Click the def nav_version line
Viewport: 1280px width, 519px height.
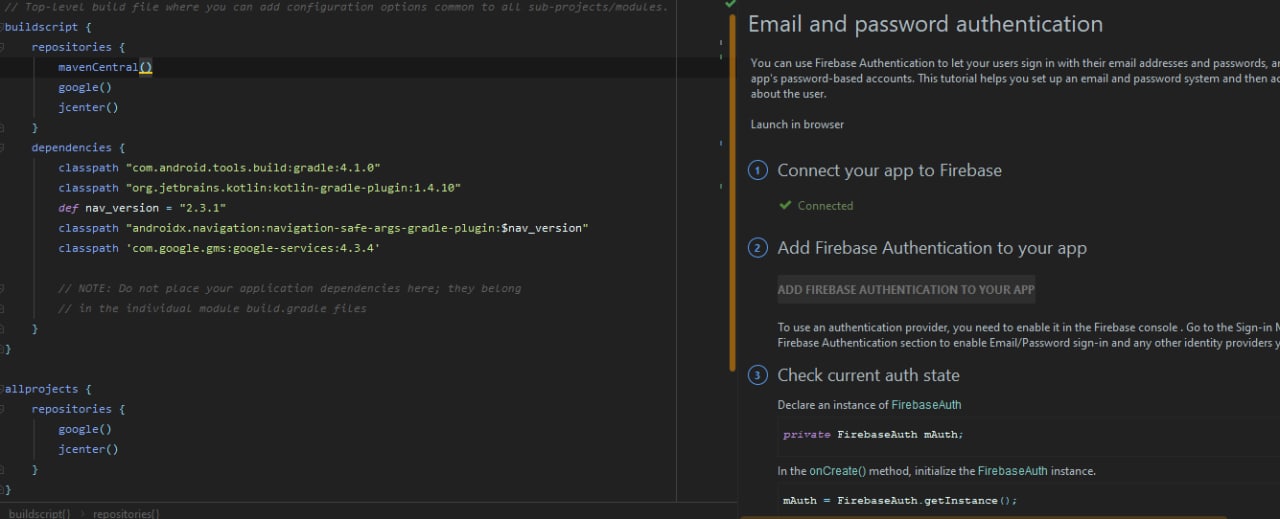142,208
